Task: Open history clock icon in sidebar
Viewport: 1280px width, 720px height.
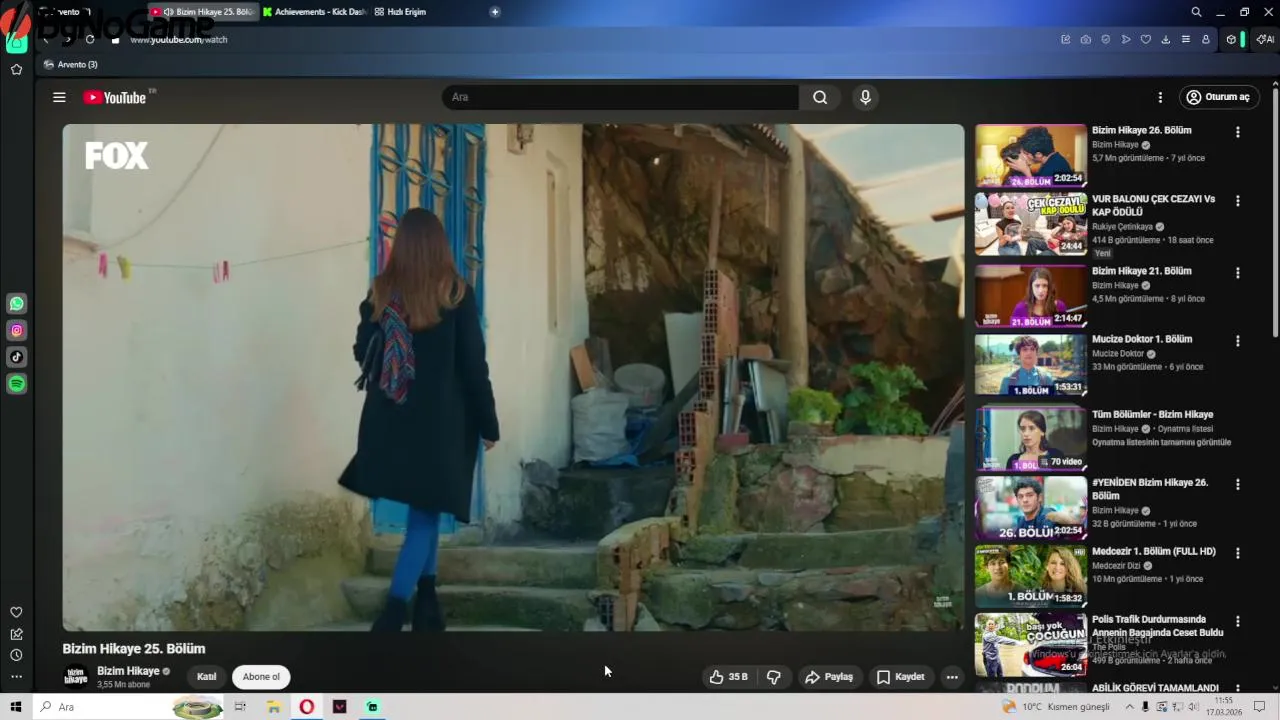Action: 16,655
